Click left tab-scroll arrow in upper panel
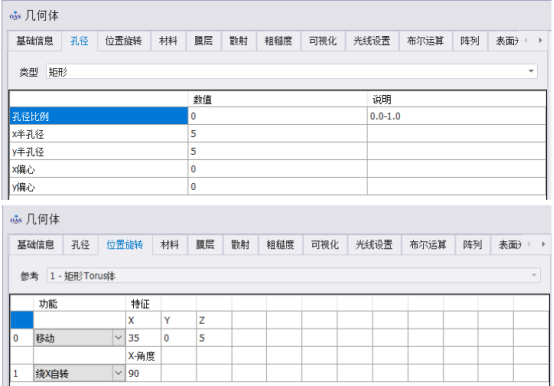This screenshot has width=554, height=386. [x=526, y=41]
